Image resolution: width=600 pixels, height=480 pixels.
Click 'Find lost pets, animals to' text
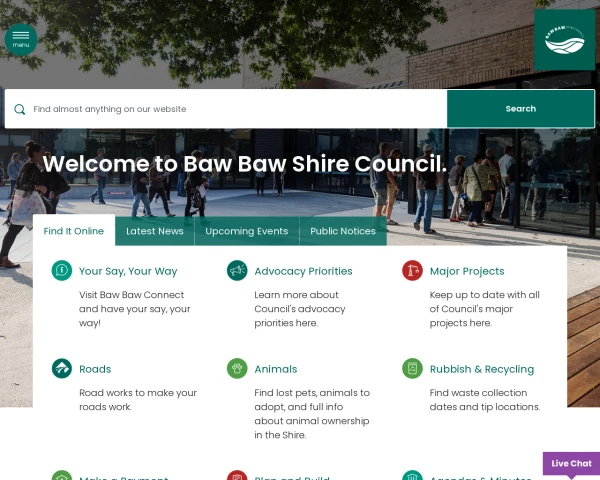click(312, 414)
